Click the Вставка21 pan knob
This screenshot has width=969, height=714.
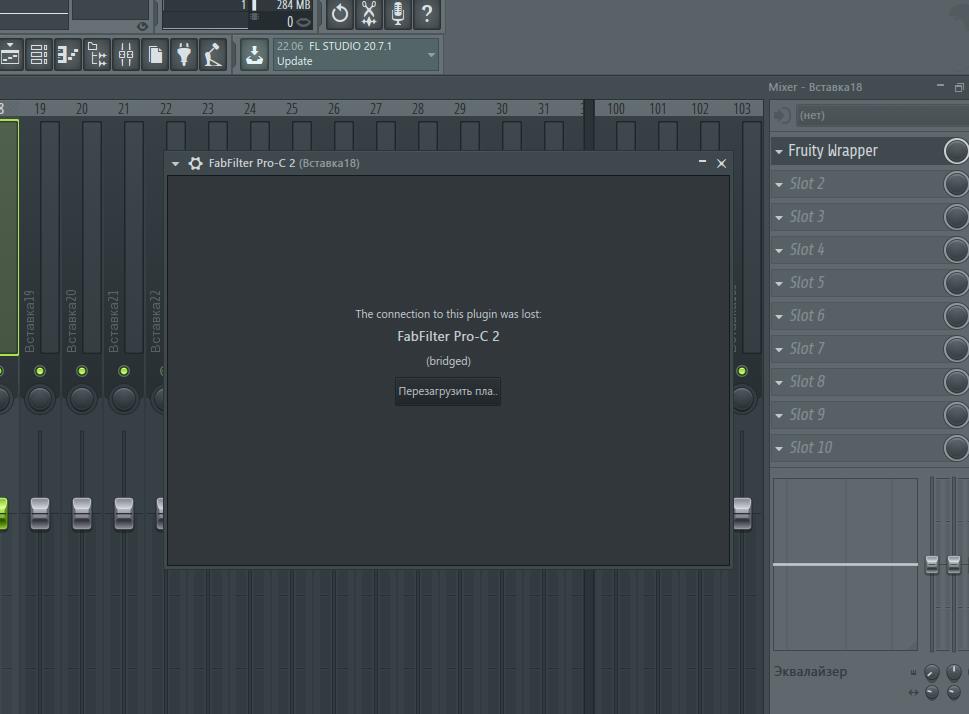click(x=124, y=399)
